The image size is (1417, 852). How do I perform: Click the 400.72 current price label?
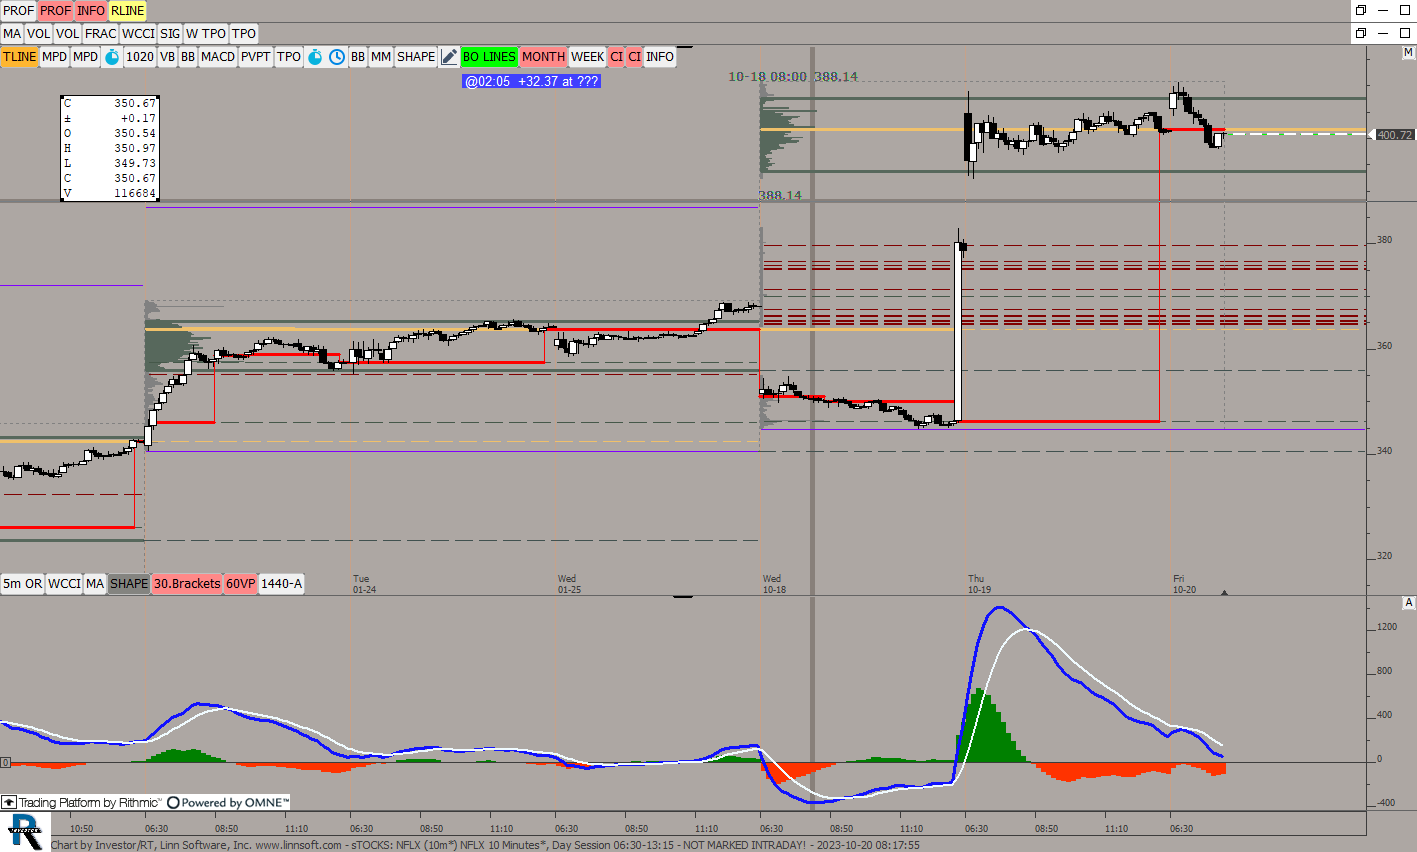coord(1395,135)
